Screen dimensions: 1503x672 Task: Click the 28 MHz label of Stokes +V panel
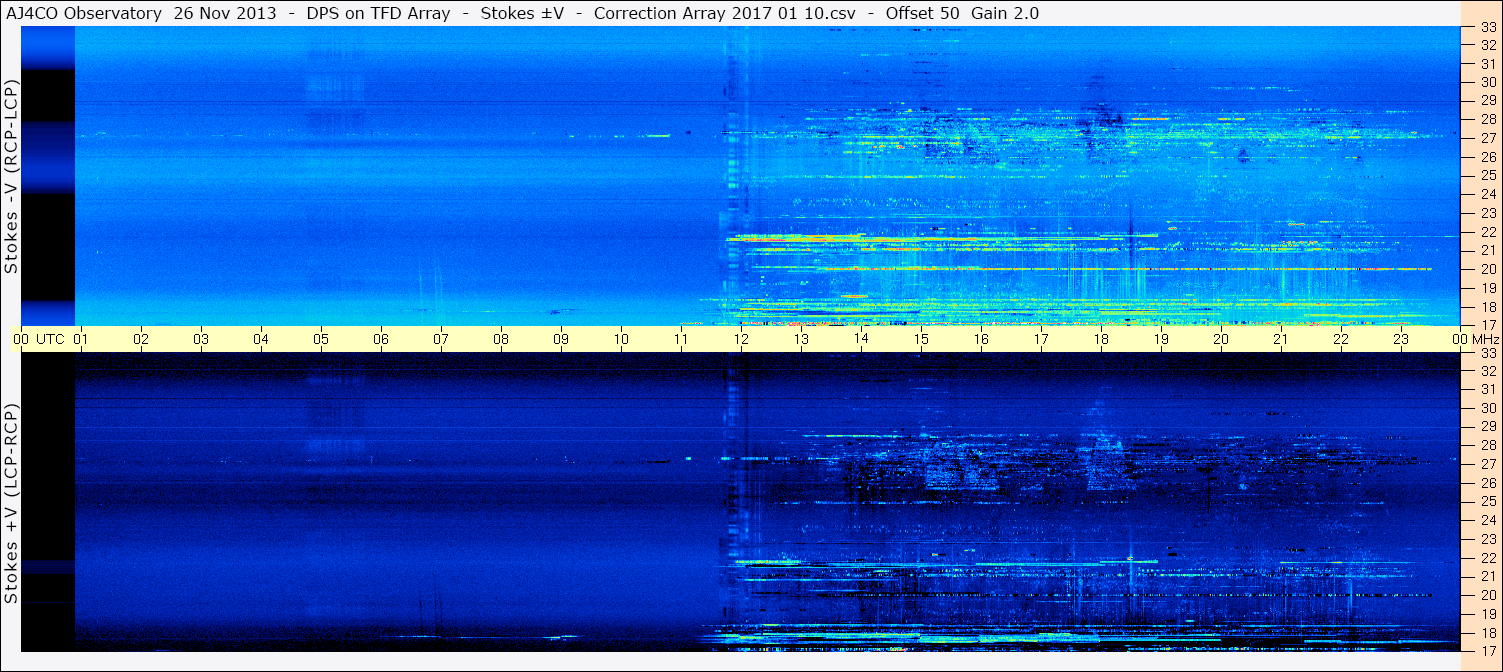(1488, 445)
